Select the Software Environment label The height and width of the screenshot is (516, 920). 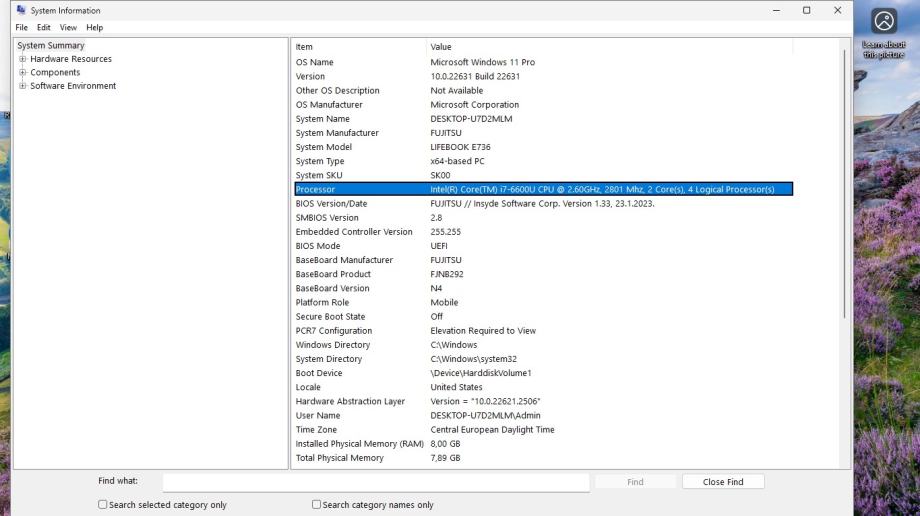click(73, 86)
